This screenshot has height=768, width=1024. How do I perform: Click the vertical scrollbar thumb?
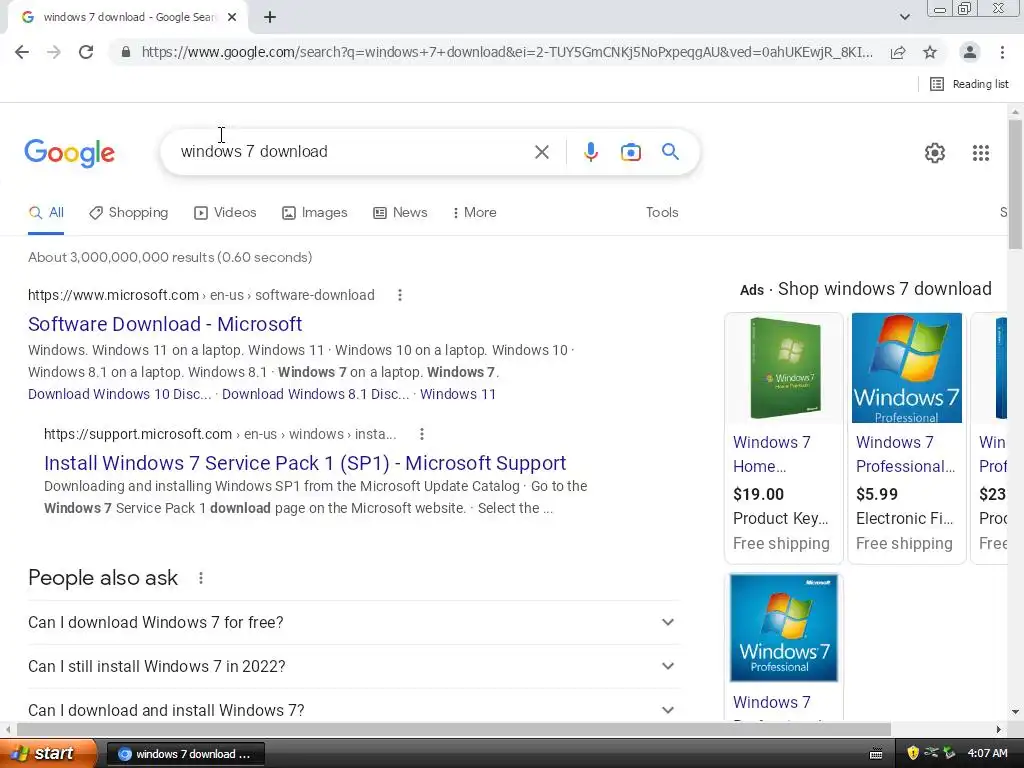click(1015, 184)
